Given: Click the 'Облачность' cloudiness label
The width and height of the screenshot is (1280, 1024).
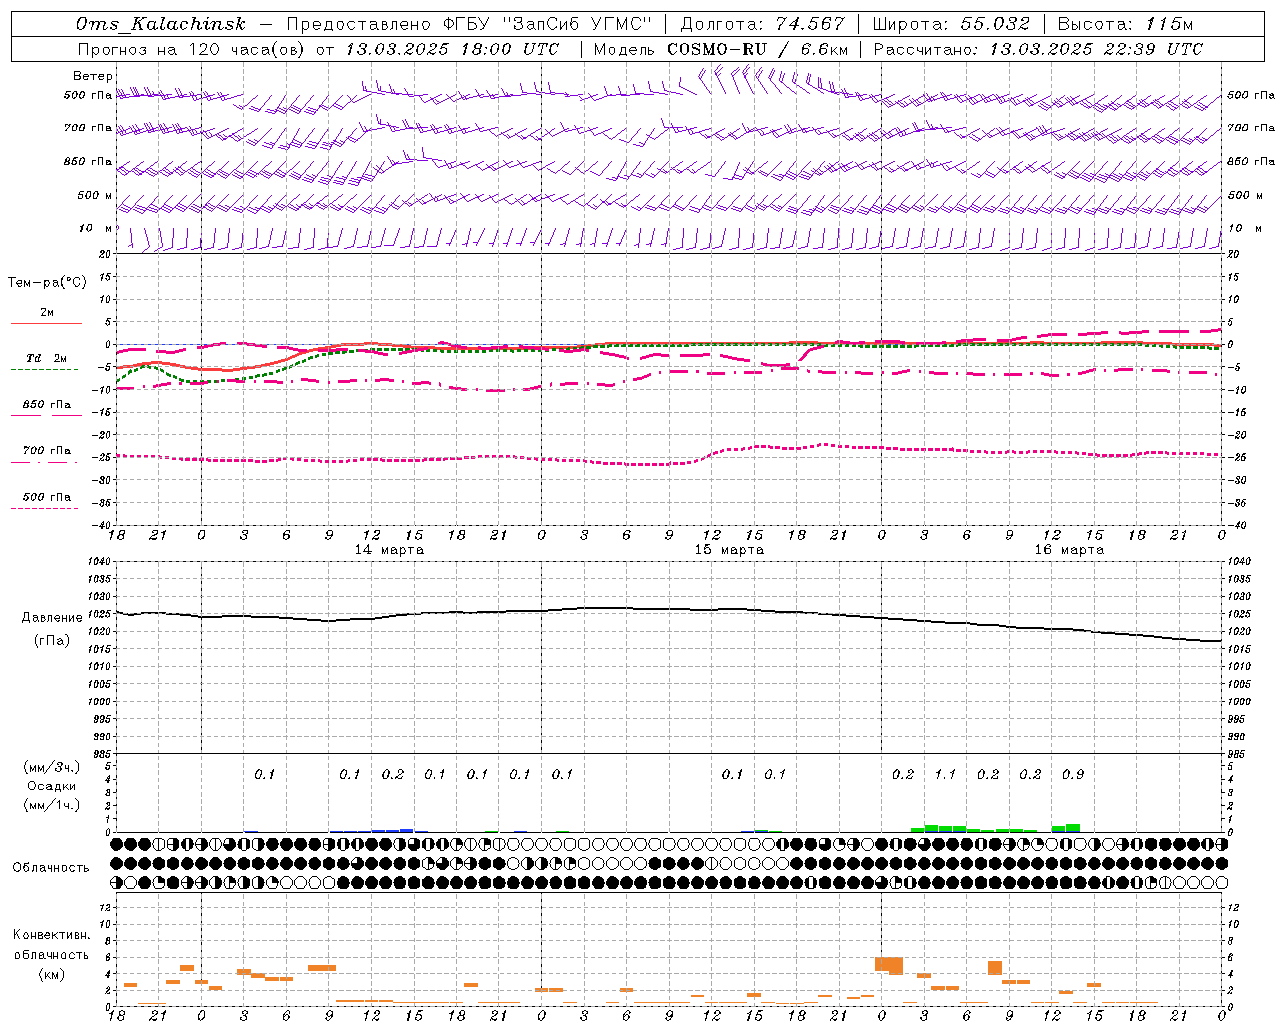Looking at the screenshot, I should click(x=51, y=867).
